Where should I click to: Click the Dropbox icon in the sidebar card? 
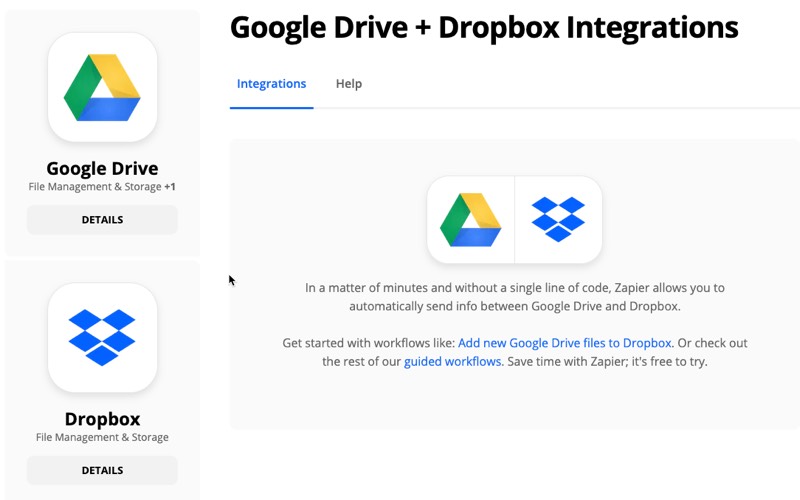click(x=102, y=338)
